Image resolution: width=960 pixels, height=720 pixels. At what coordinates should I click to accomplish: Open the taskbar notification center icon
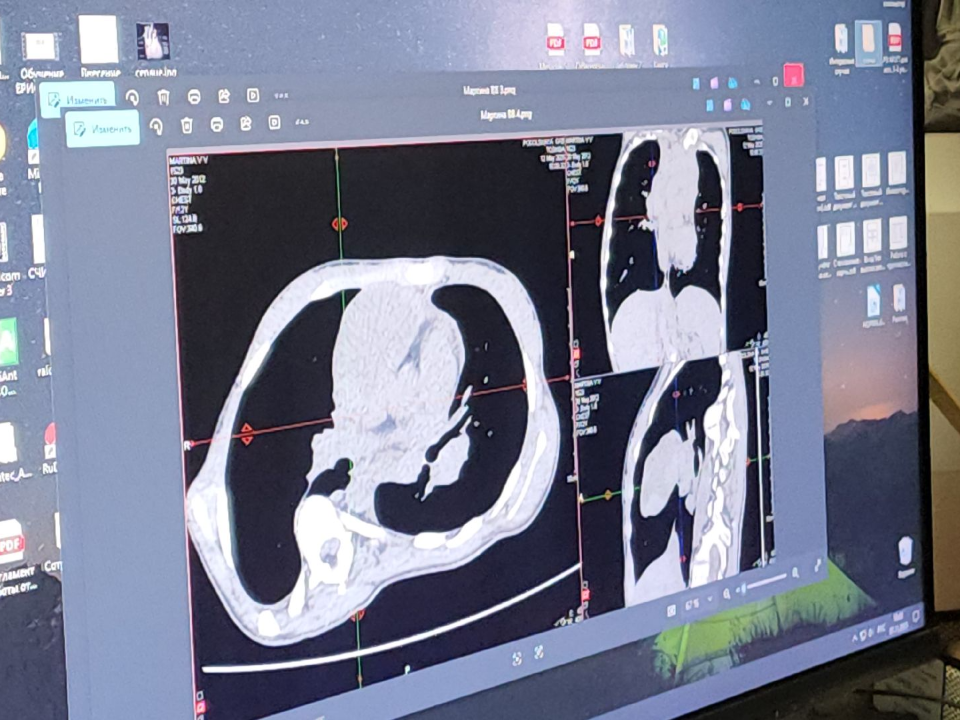pyautogui.click(x=917, y=615)
